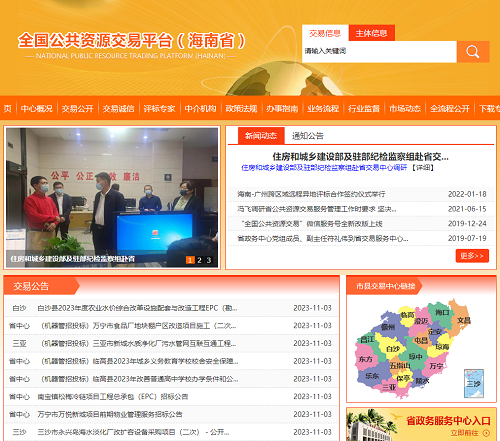The image size is (500, 441).
Task: Open the 市场动态 menu item
Action: (x=405, y=109)
